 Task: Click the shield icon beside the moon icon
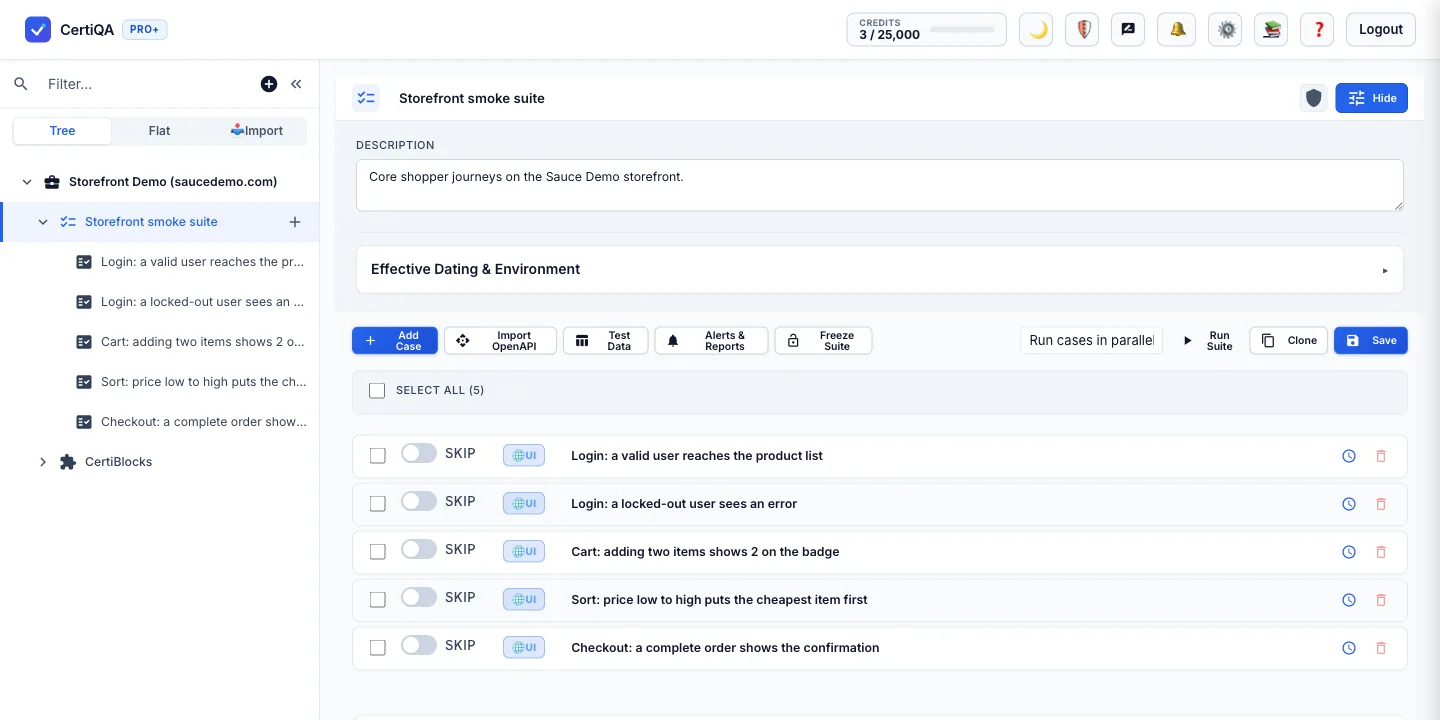coord(1083,30)
